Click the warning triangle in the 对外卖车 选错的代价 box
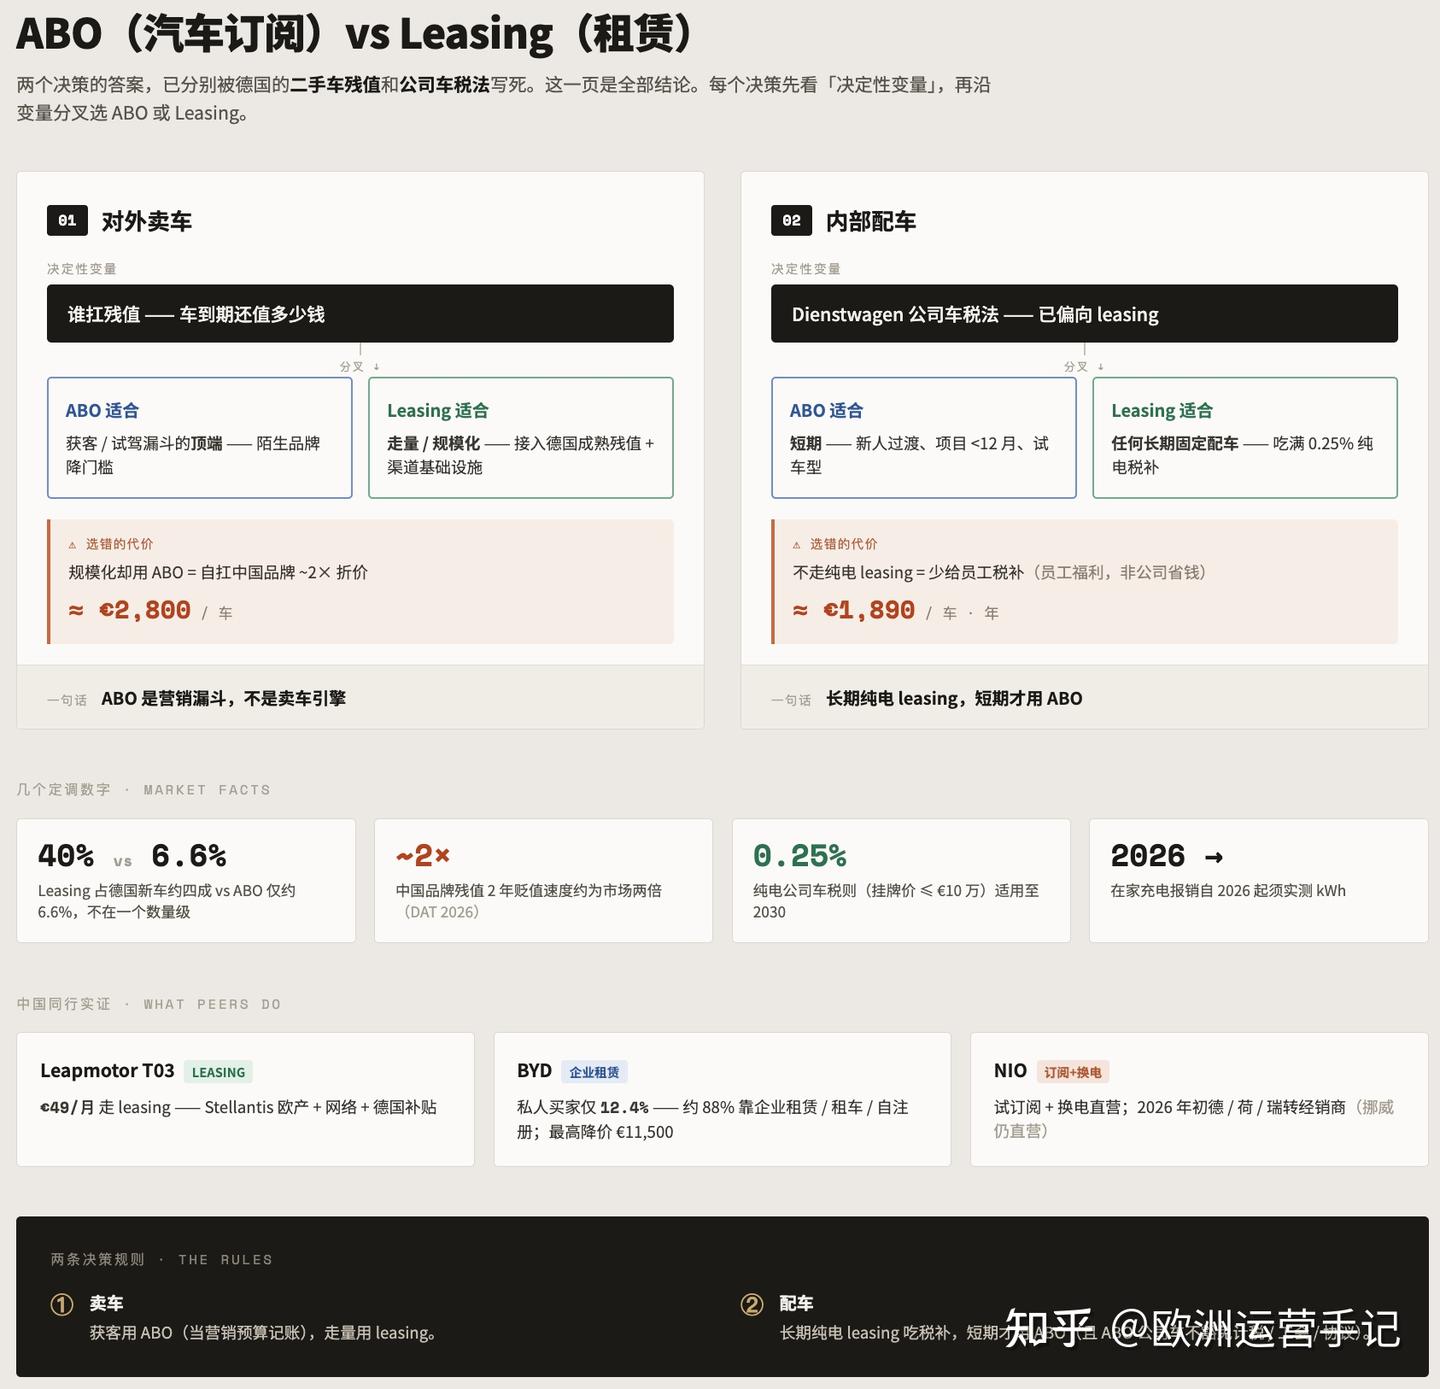 [72, 545]
